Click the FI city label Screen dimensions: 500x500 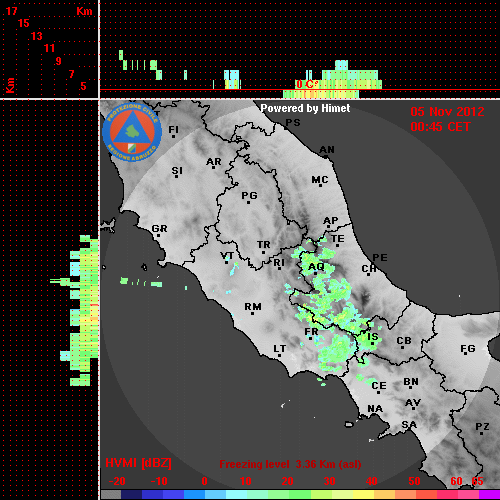174,129
